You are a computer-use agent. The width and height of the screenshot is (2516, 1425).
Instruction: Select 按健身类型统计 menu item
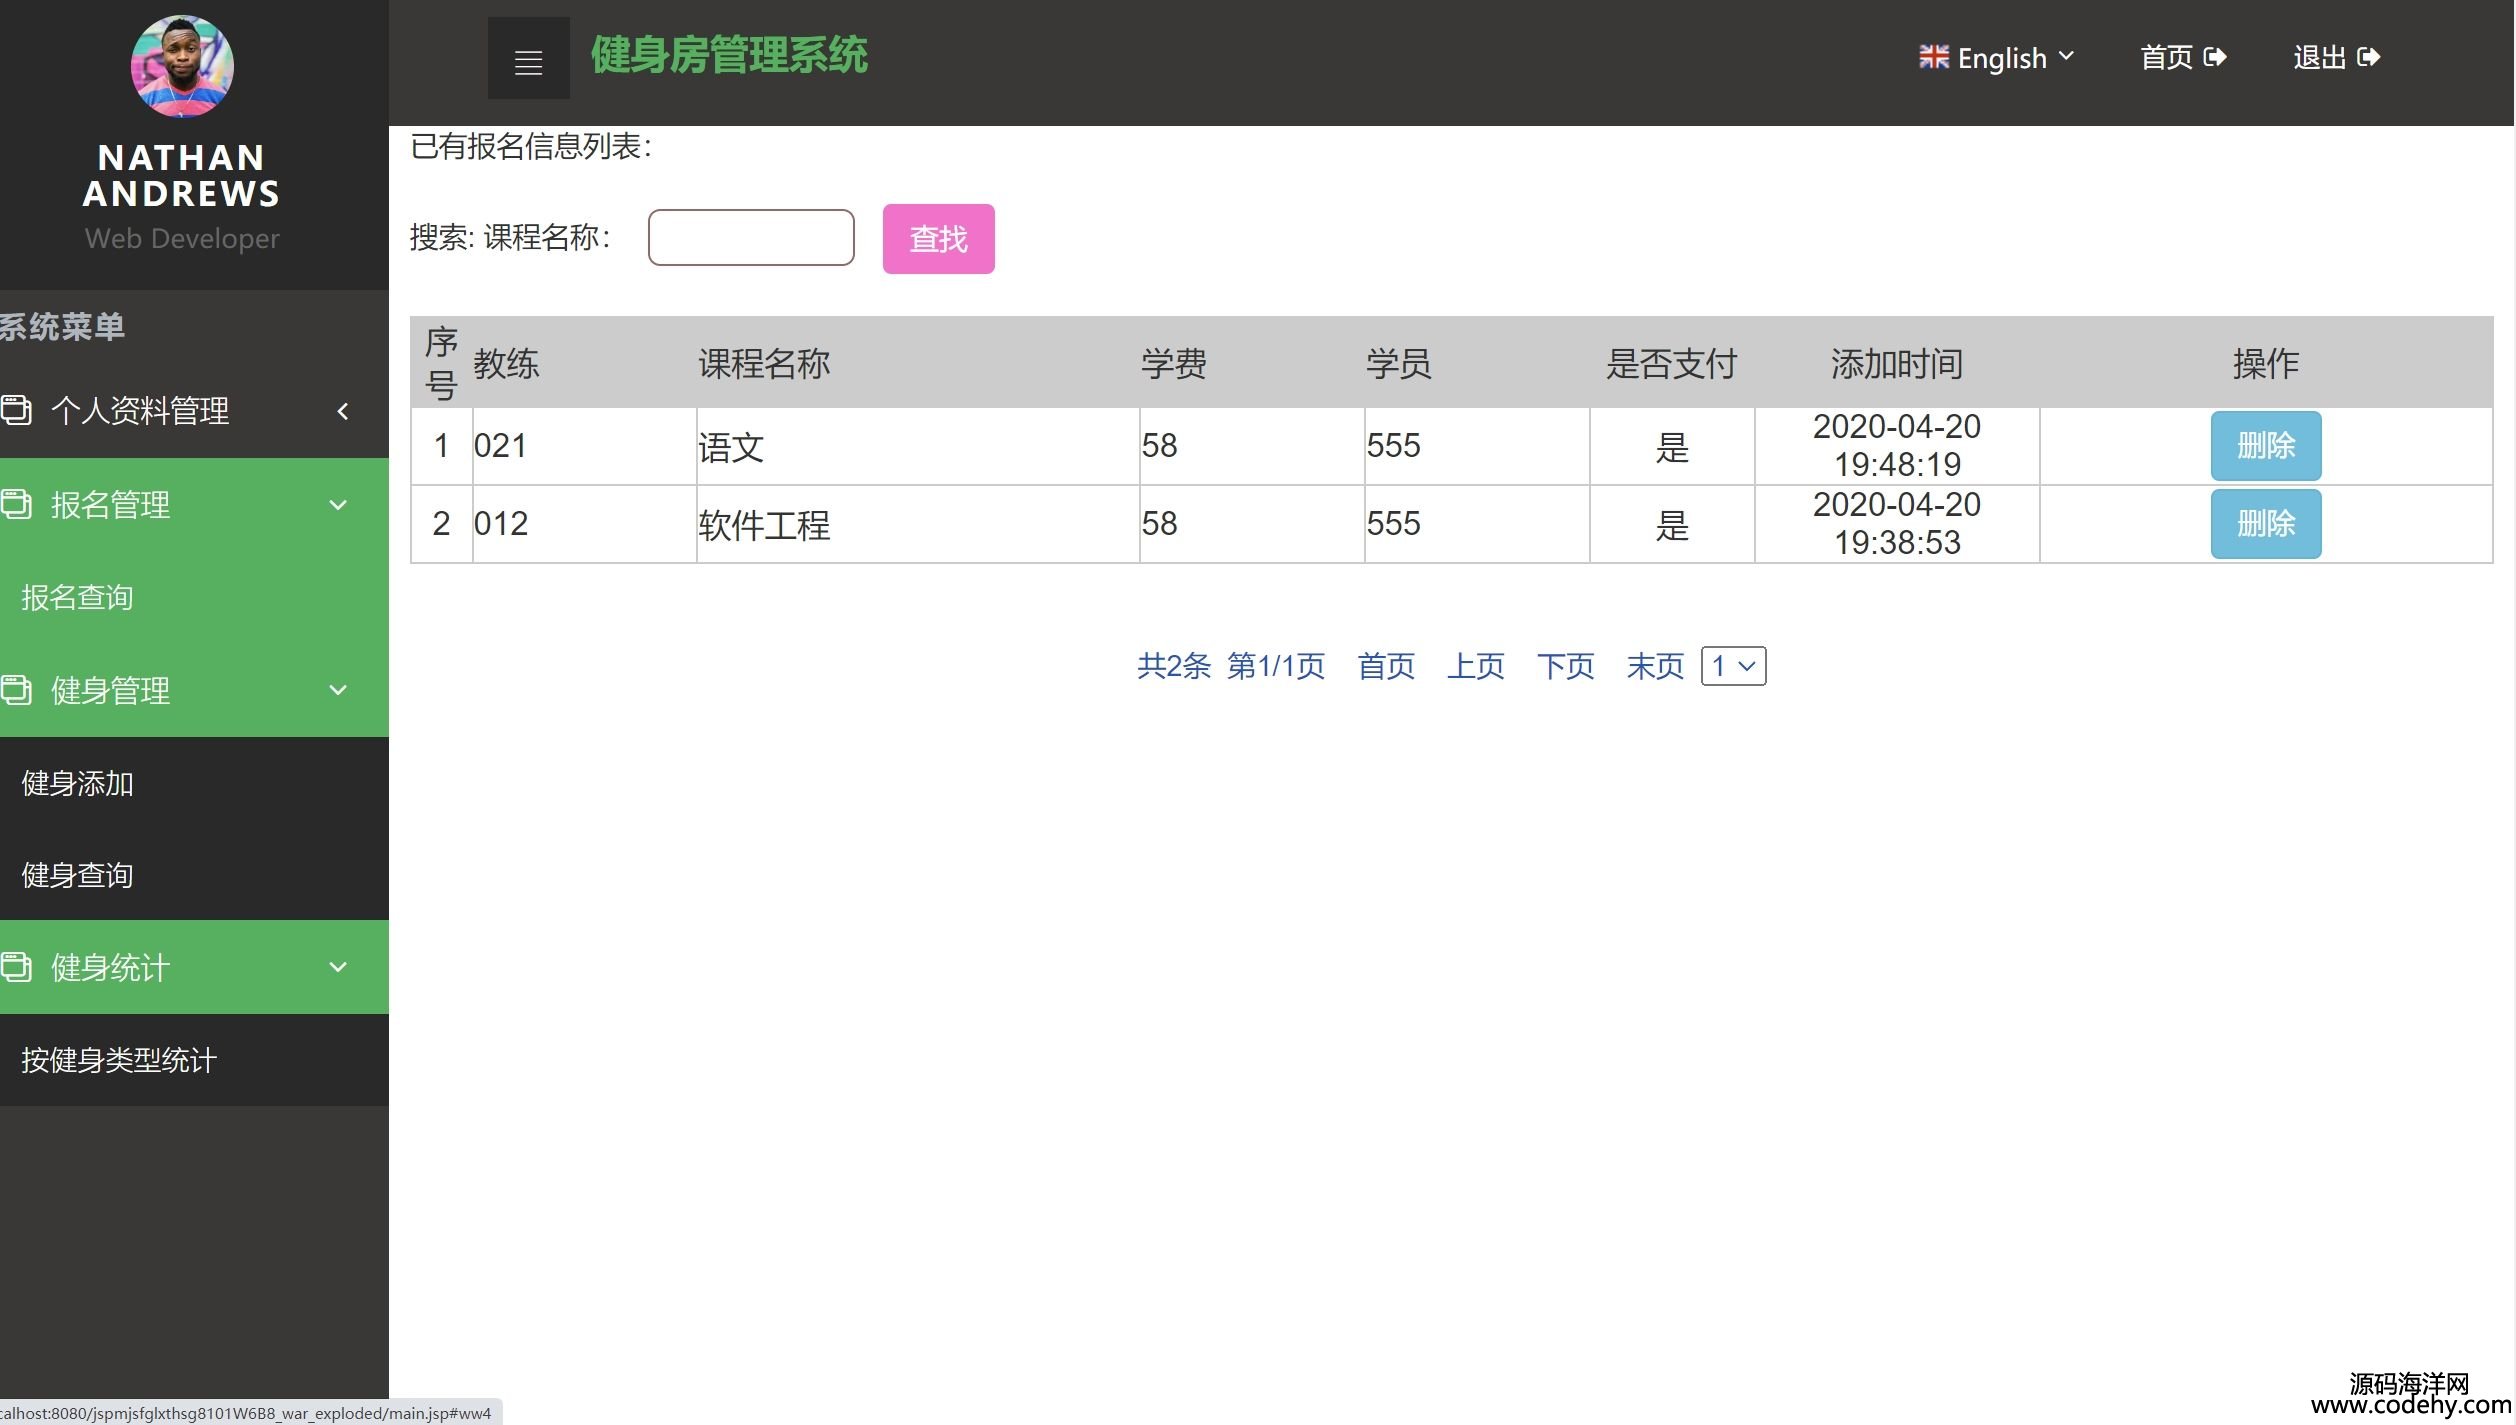click(119, 1060)
